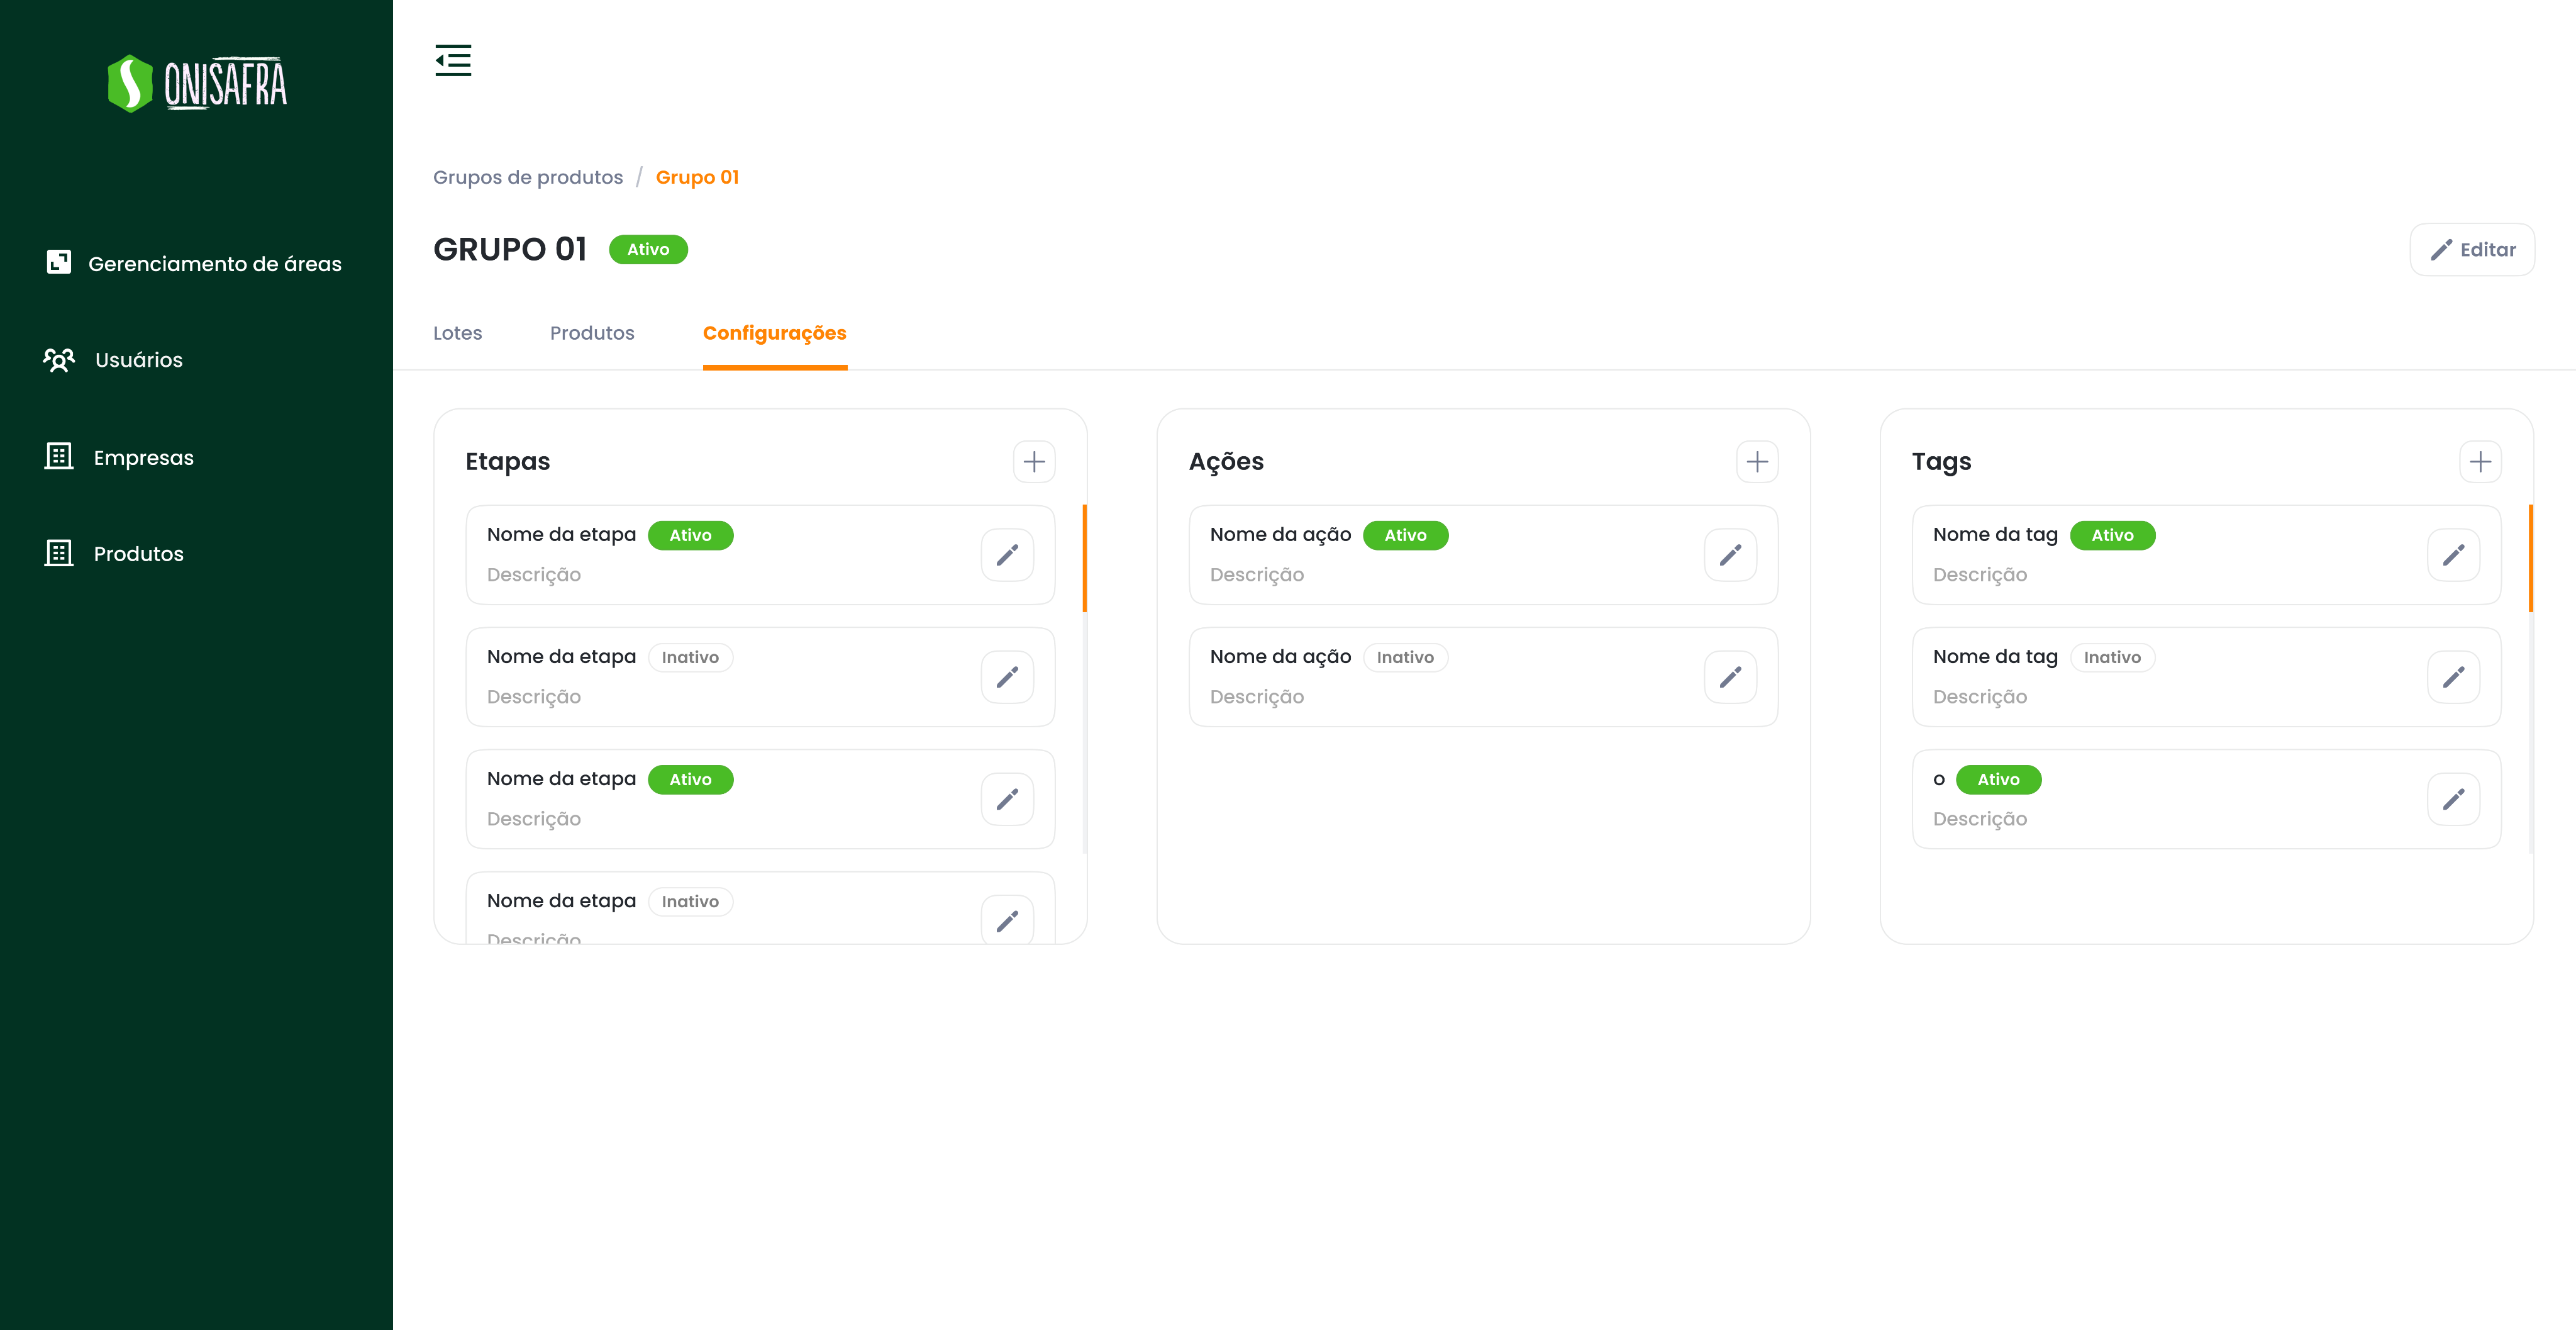Edit the tag named 'o'
The image size is (2576, 1330).
point(2453,799)
